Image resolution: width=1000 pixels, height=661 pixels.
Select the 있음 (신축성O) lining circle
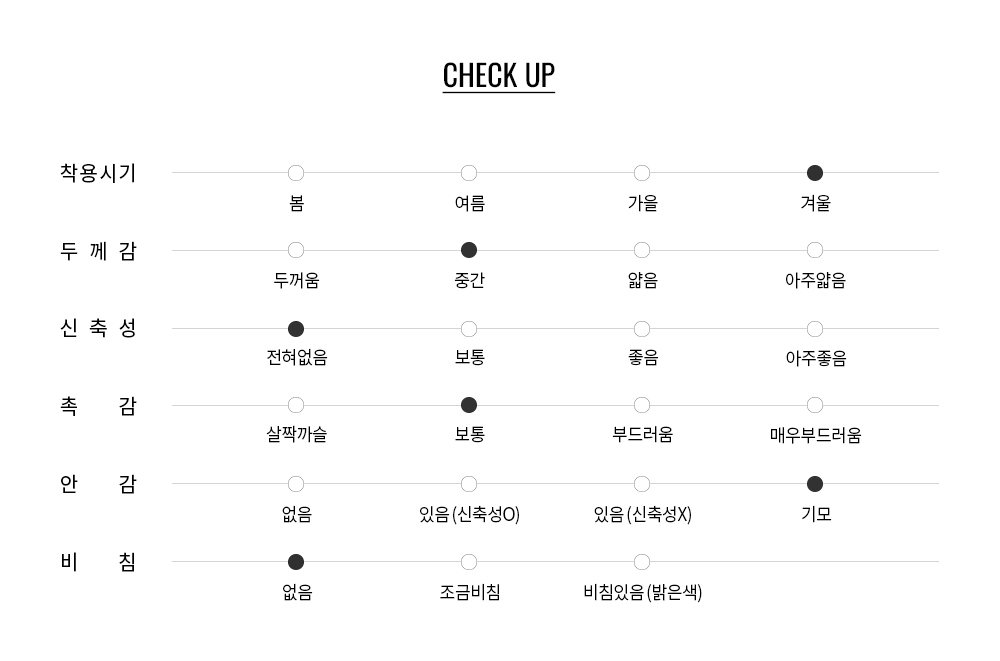tap(469, 484)
